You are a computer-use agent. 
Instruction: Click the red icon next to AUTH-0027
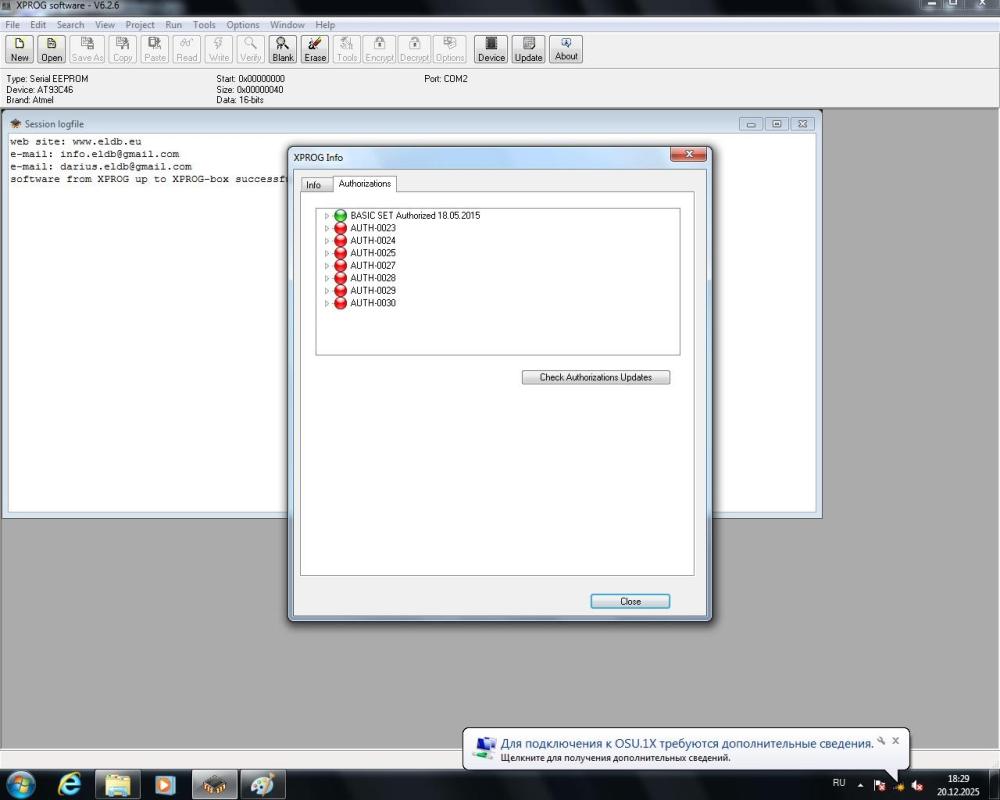(x=341, y=265)
